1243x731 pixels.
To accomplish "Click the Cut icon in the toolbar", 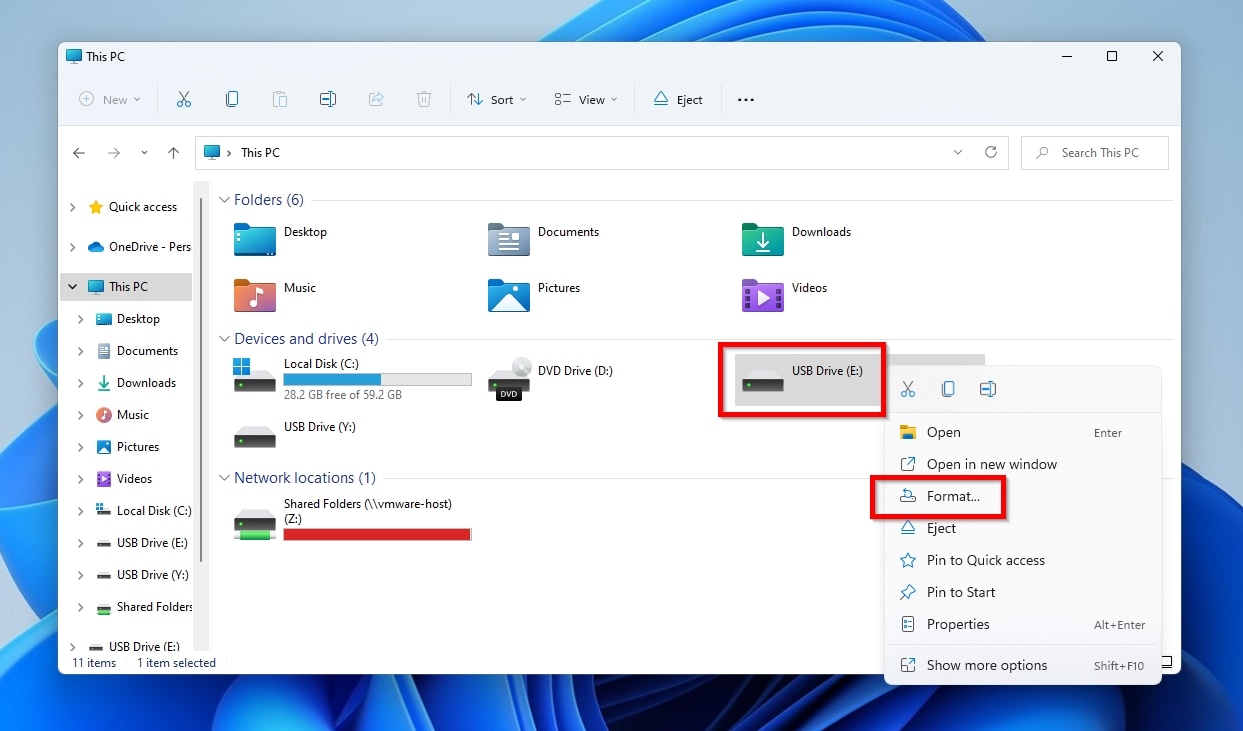I will [184, 99].
